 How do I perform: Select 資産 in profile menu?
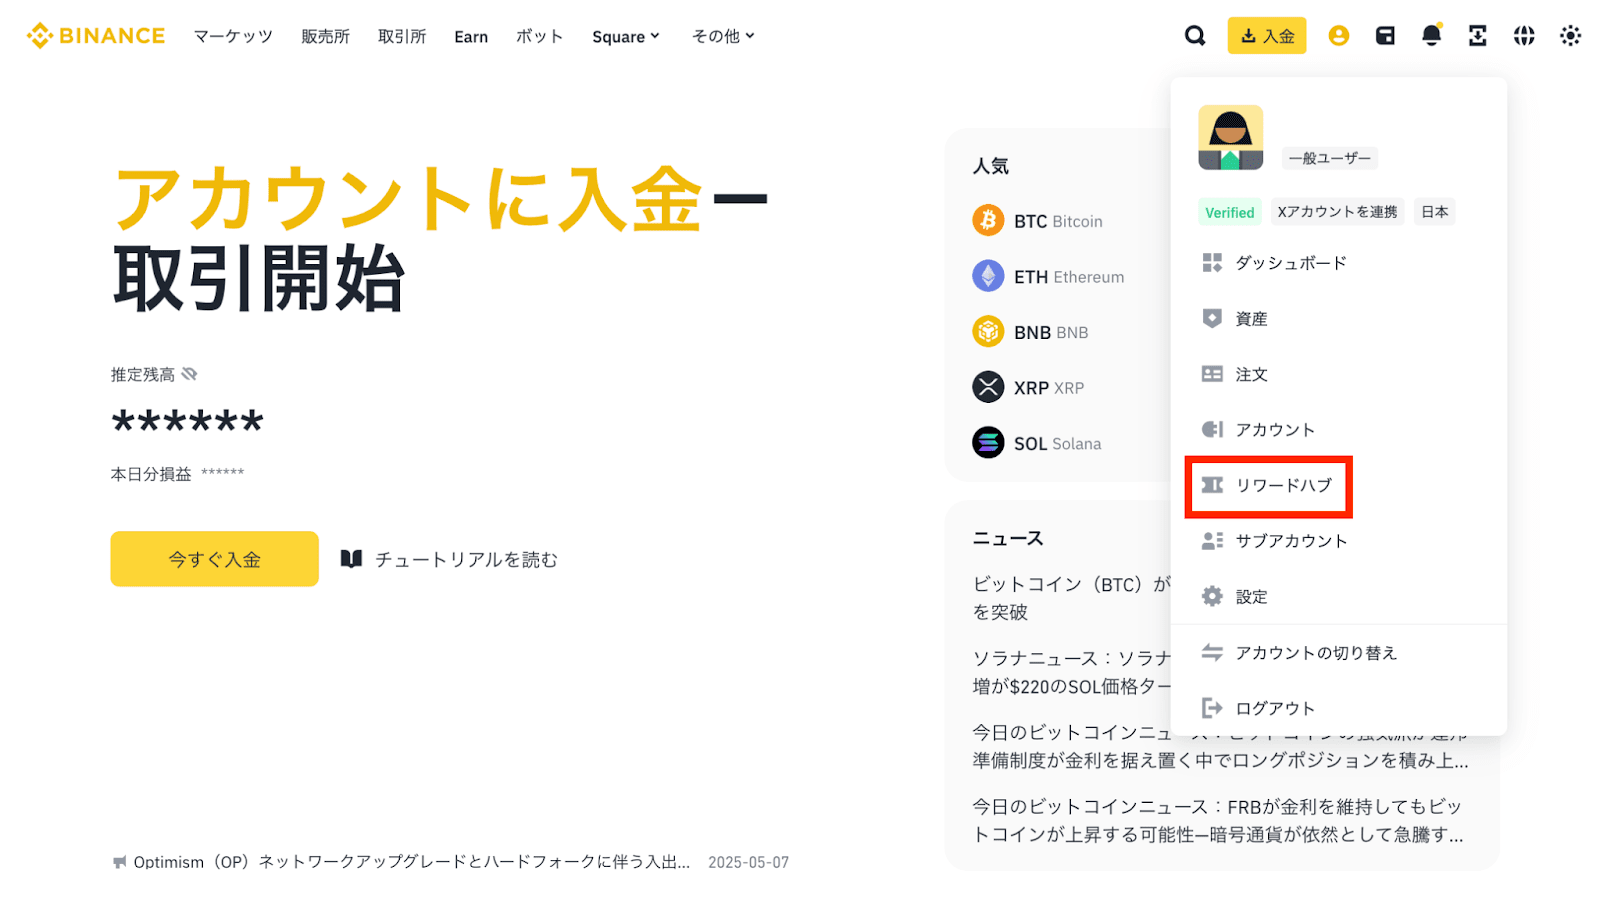click(x=1339, y=318)
